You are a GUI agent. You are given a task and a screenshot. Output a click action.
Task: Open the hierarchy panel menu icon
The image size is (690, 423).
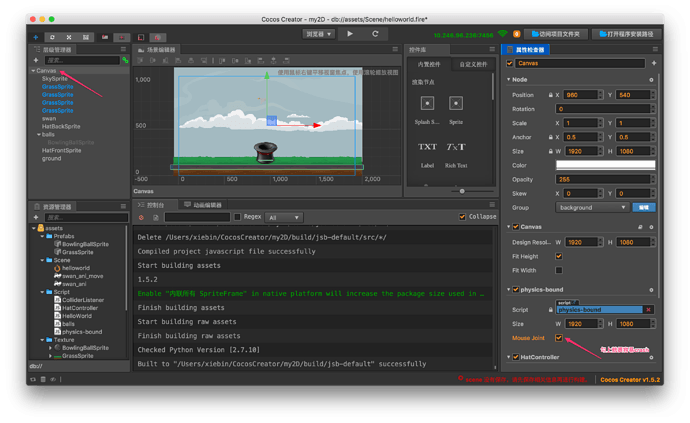[x=123, y=49]
